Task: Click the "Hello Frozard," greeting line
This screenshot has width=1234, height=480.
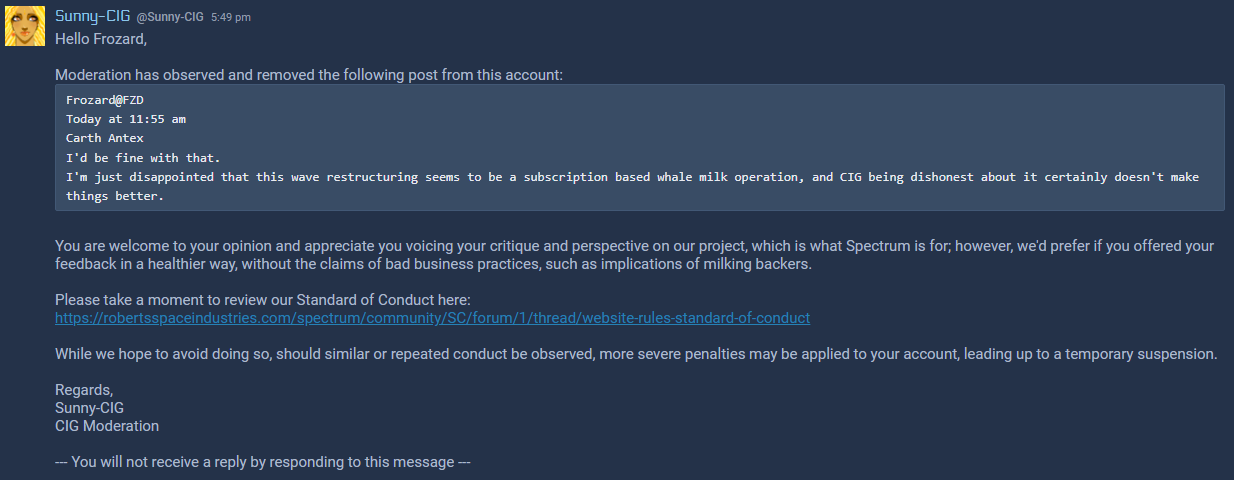Action: coord(101,39)
